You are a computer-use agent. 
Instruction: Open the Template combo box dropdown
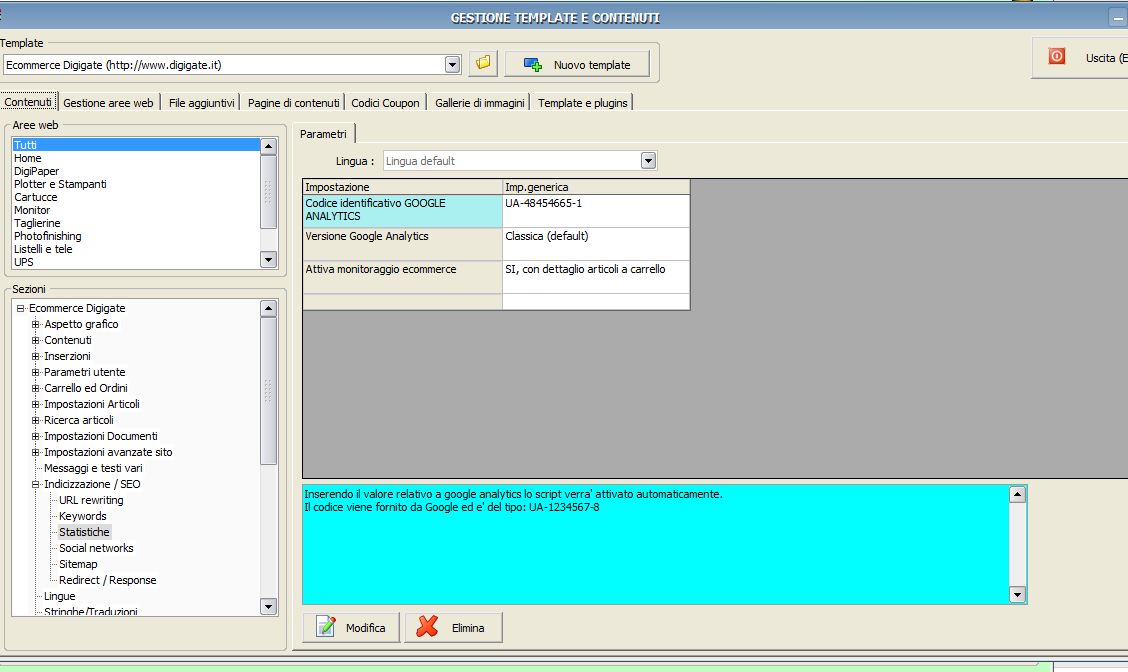coord(452,65)
